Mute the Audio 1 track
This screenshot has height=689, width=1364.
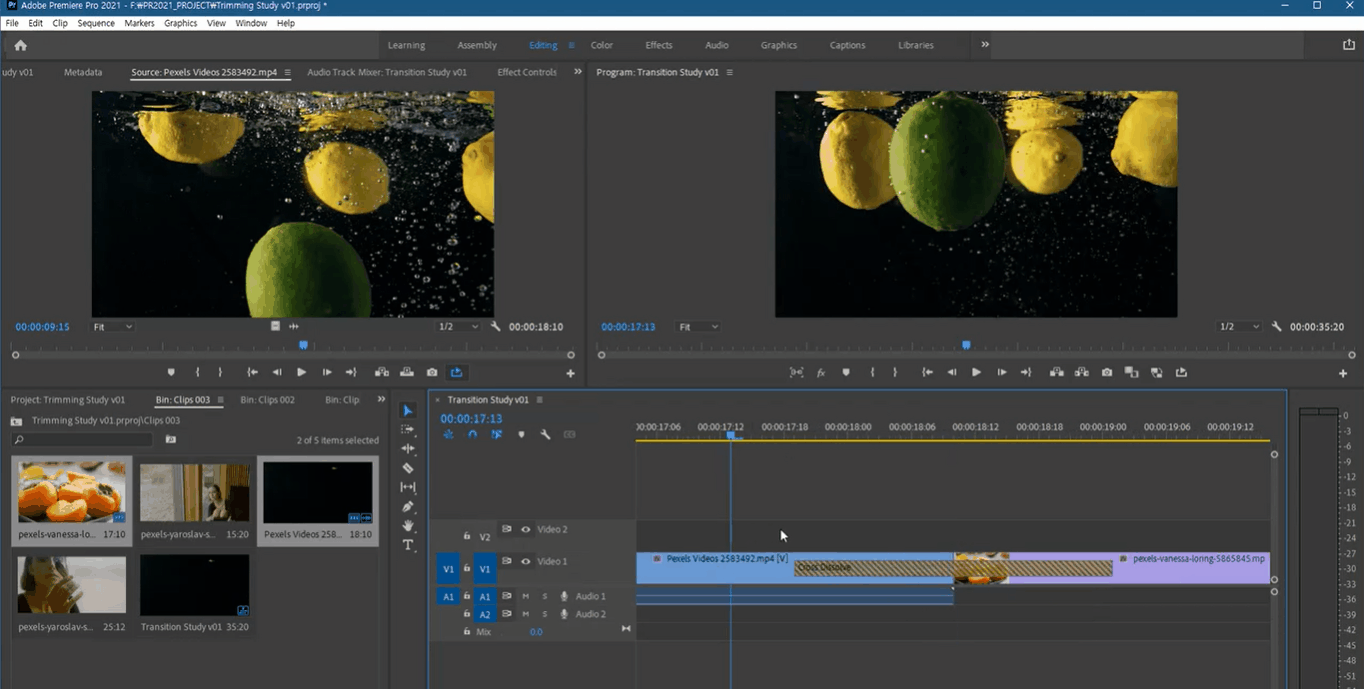(x=525, y=596)
